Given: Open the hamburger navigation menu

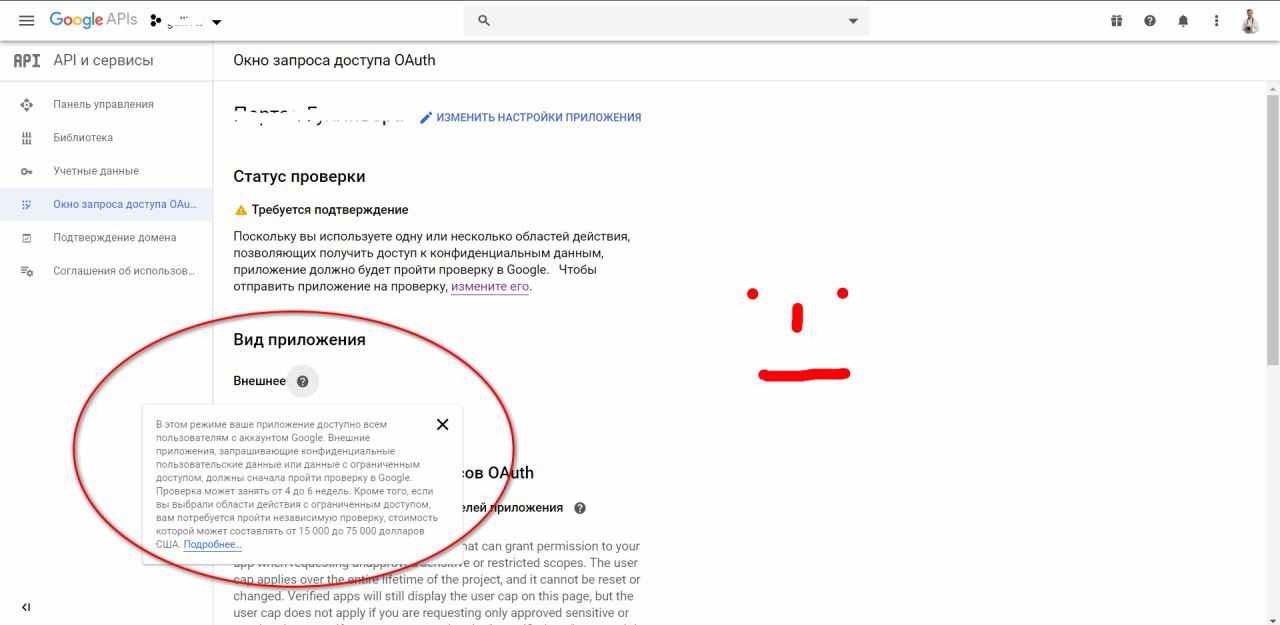Looking at the screenshot, I should coord(27,20).
